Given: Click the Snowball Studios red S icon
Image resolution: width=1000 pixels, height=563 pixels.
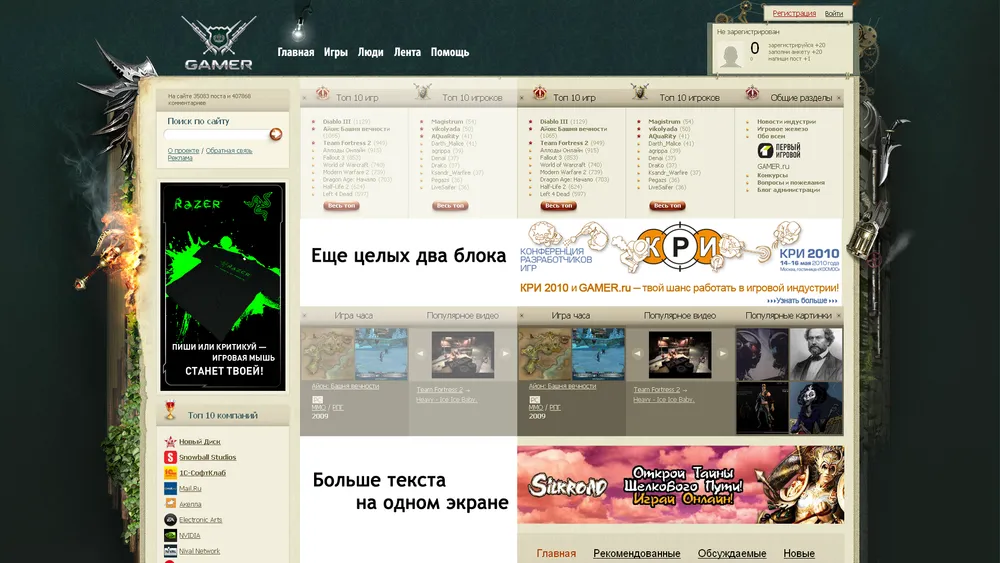Looking at the screenshot, I should pos(170,457).
